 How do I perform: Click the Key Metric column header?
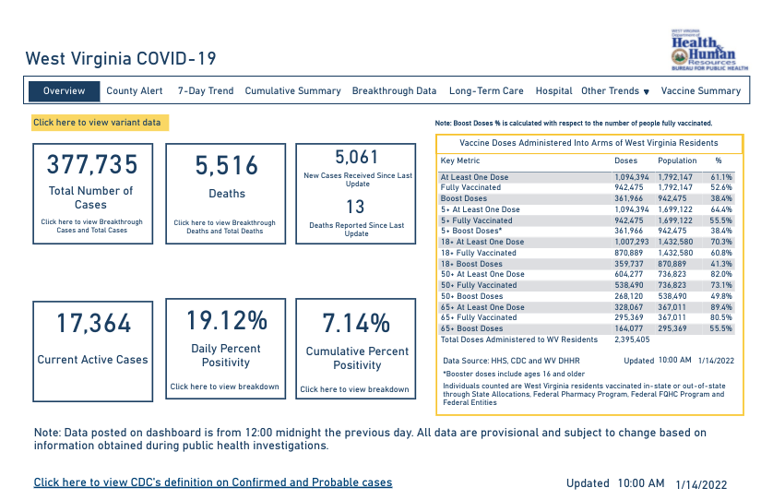point(460,160)
